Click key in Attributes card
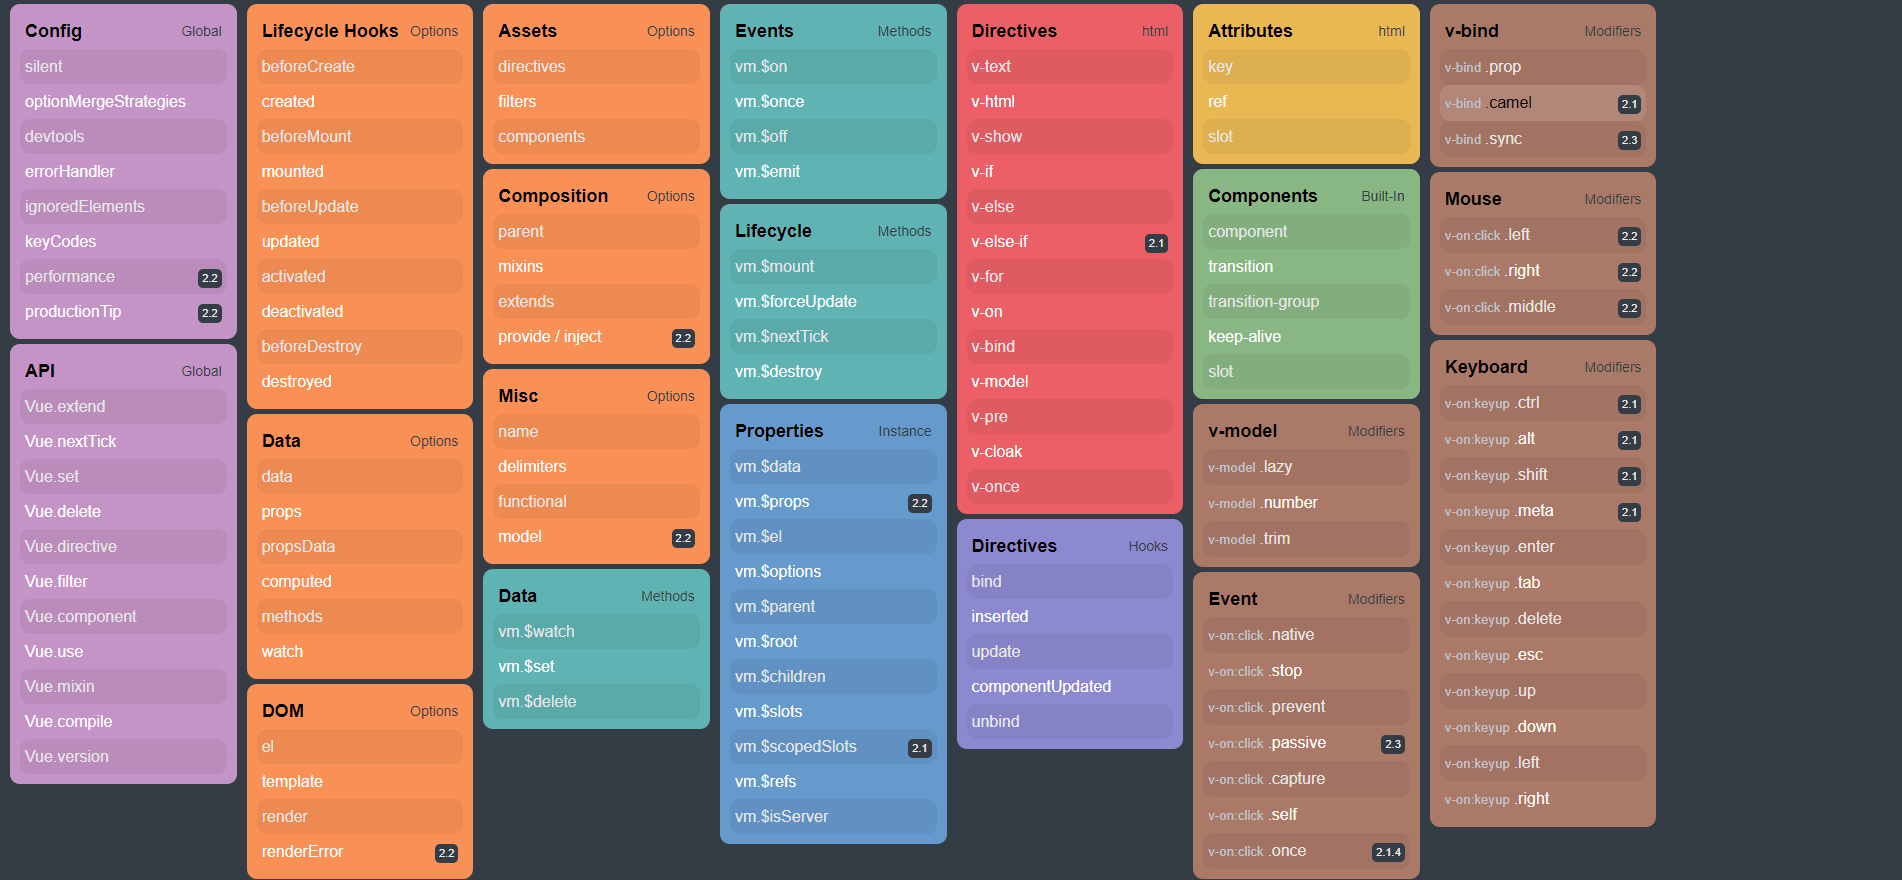 click(x=1306, y=67)
